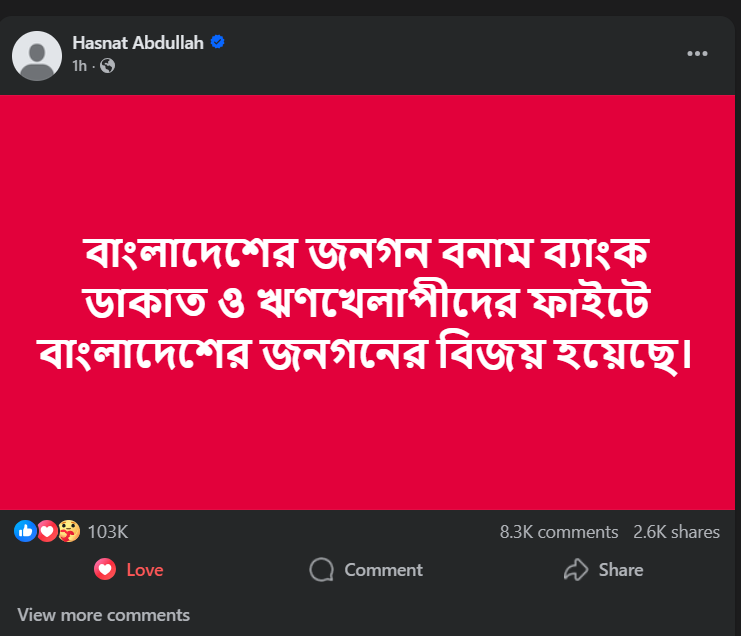The image size is (741, 636).
Task: Click the Share button label
Action: tap(621, 570)
